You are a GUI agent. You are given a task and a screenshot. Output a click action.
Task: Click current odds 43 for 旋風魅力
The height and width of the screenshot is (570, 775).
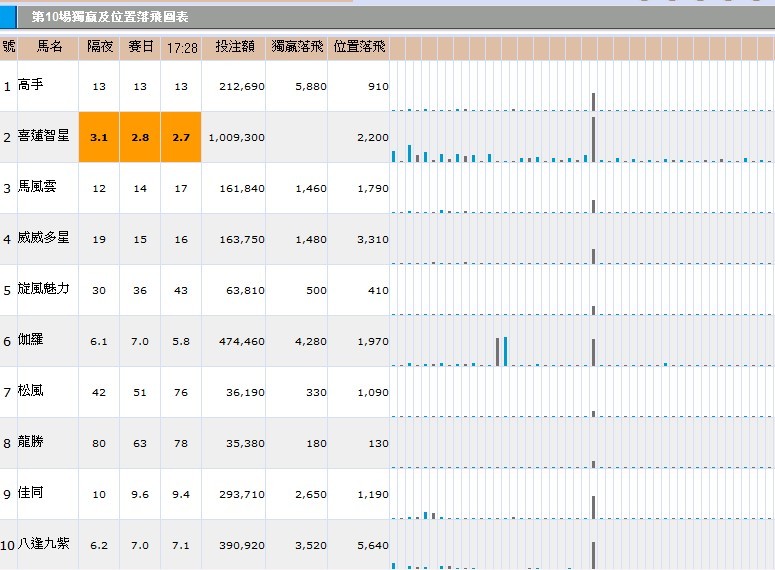pyautogui.click(x=181, y=290)
